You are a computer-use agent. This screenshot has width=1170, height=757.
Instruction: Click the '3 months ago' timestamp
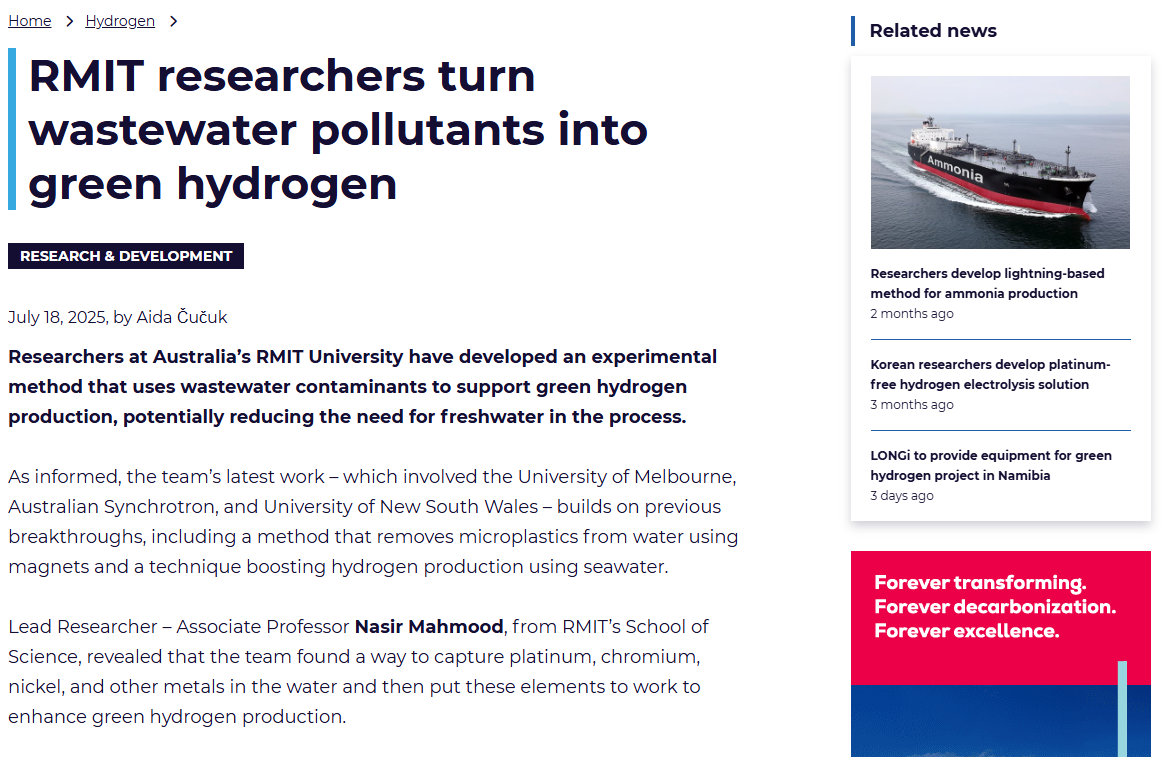tap(912, 405)
